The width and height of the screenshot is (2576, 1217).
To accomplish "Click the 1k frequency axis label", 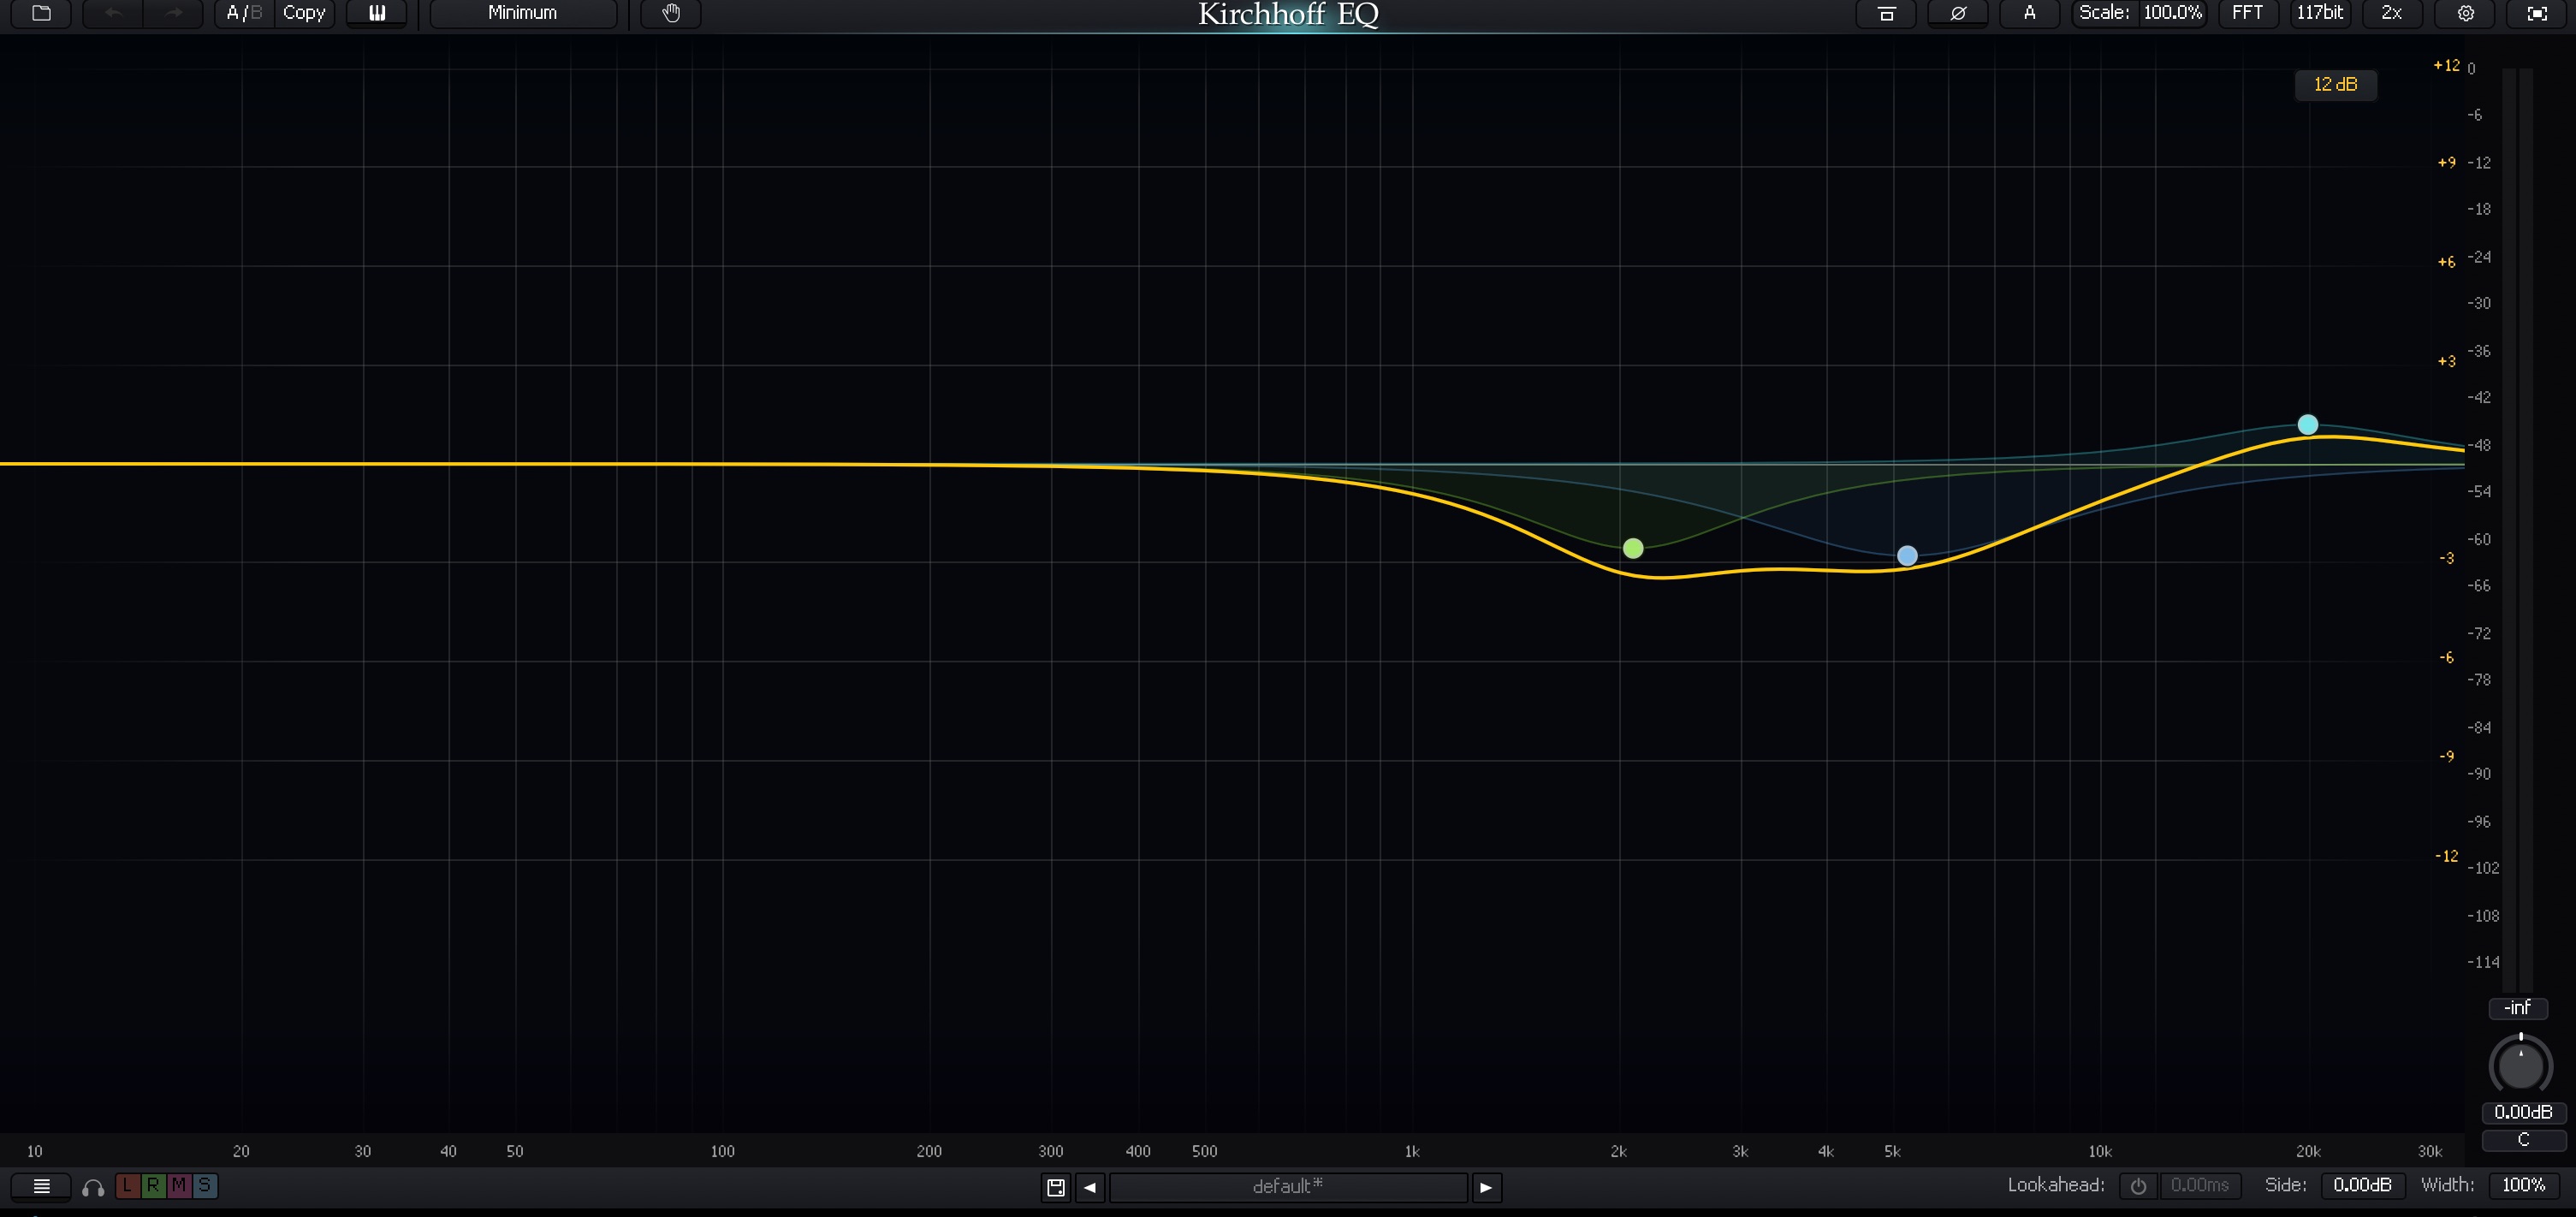I will point(1412,1152).
